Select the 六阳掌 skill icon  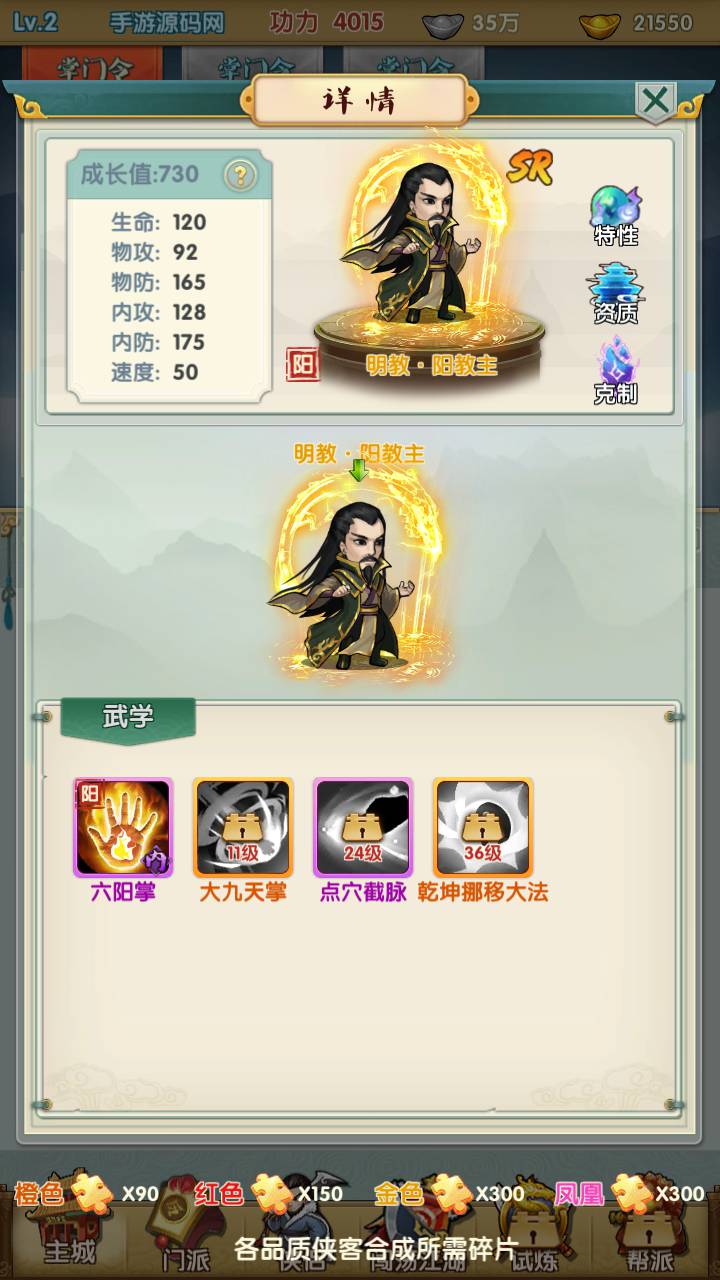[x=124, y=827]
